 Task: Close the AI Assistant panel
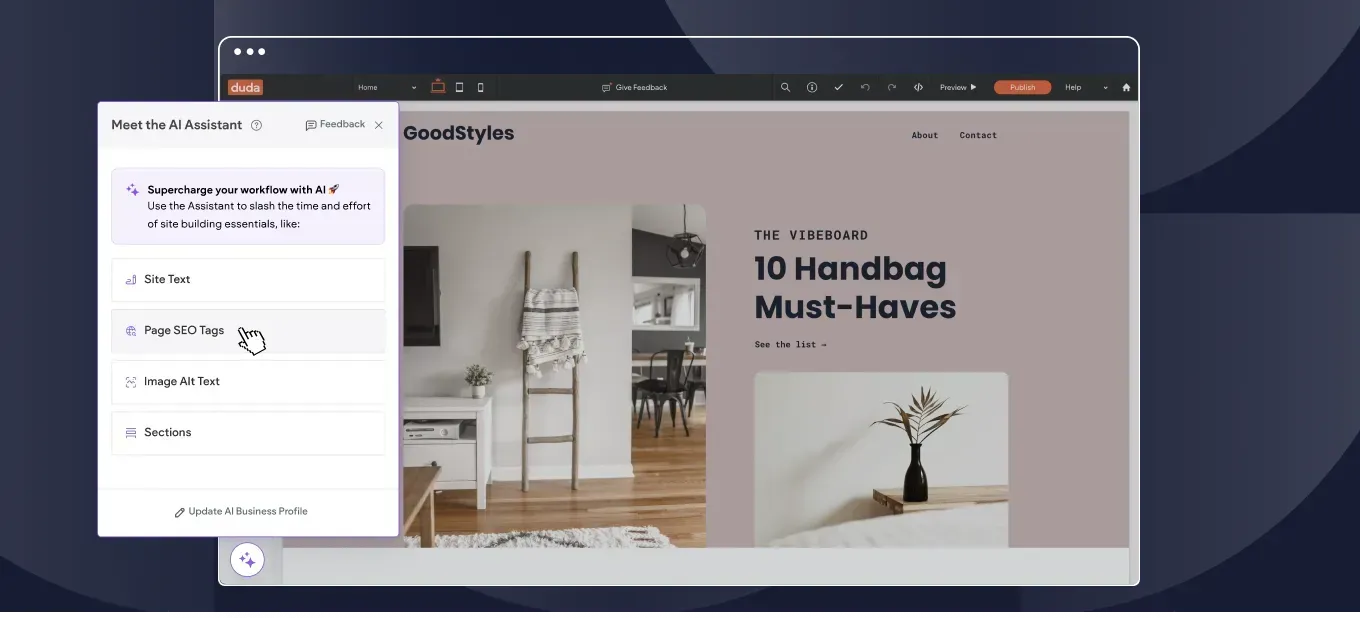point(378,125)
